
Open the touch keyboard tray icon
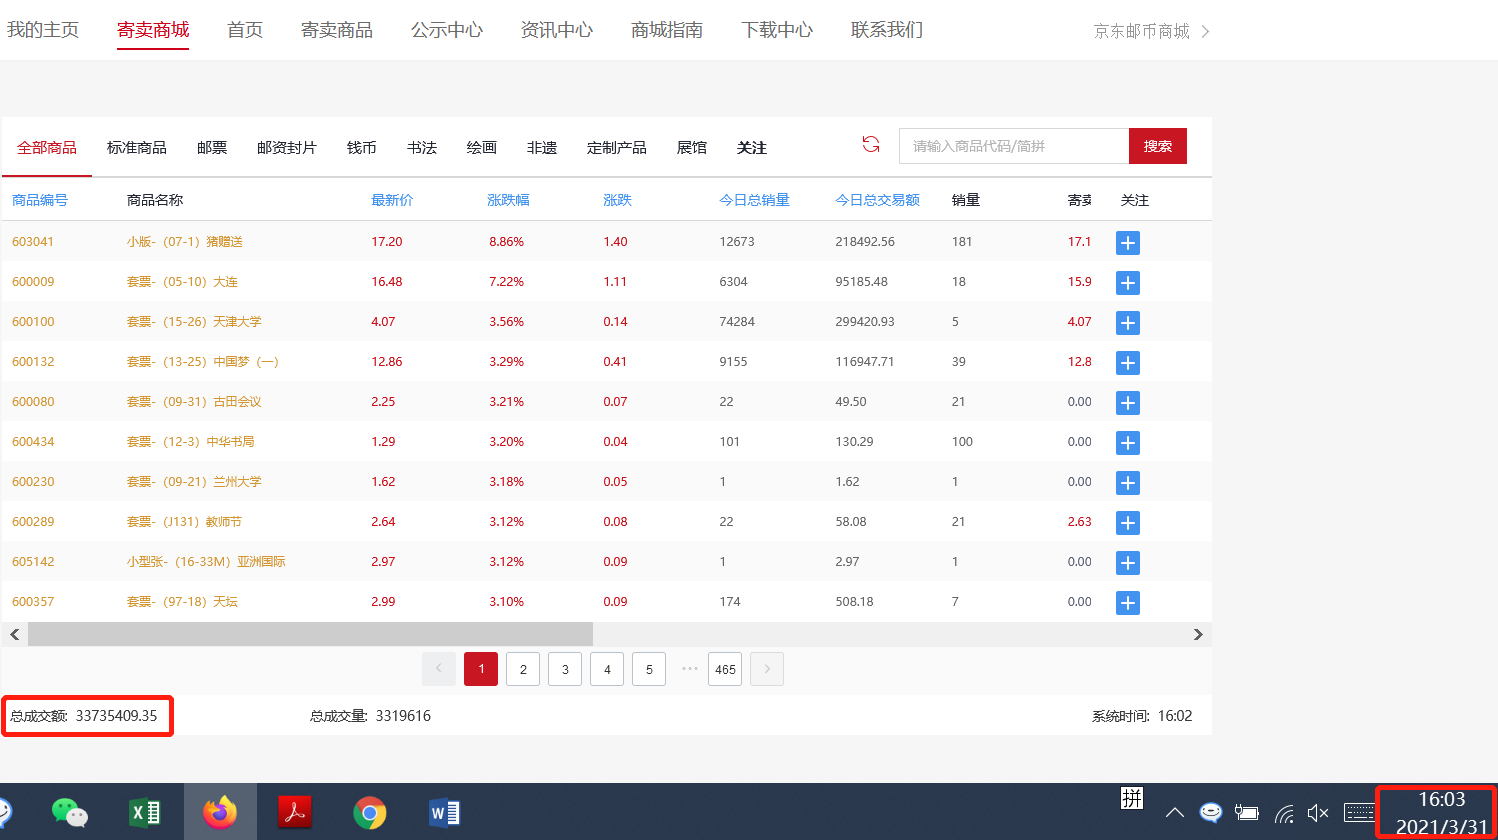coord(1359,813)
